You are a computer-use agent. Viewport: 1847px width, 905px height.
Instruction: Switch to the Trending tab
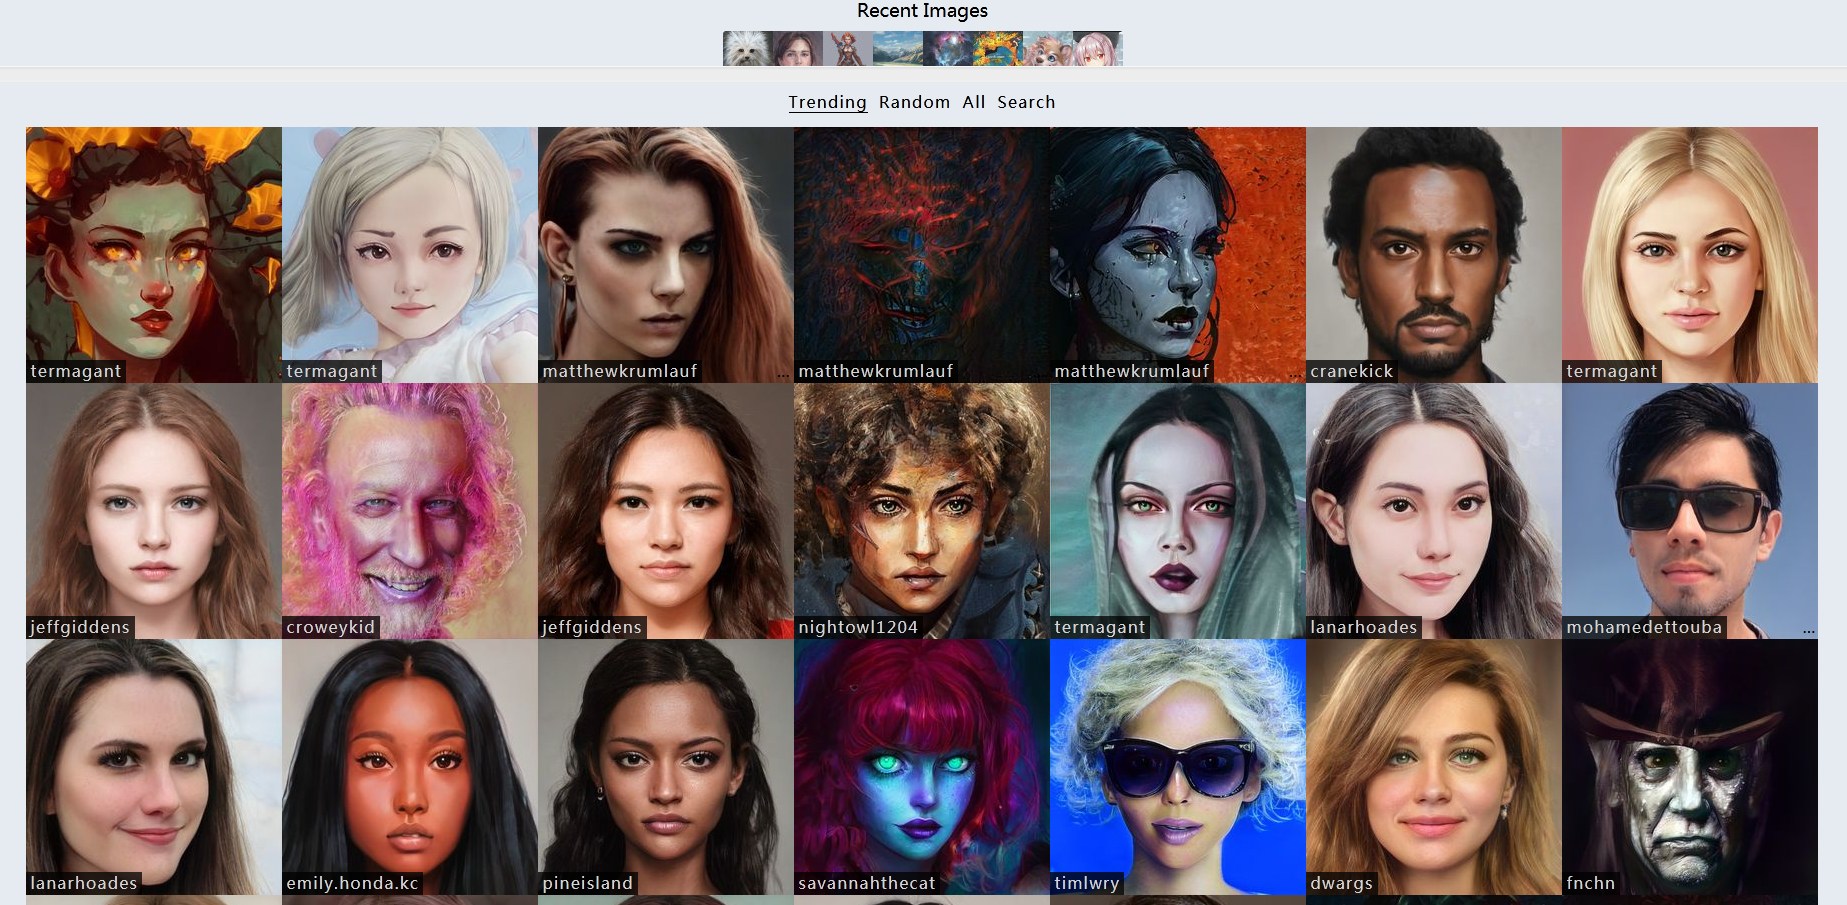[x=827, y=102]
